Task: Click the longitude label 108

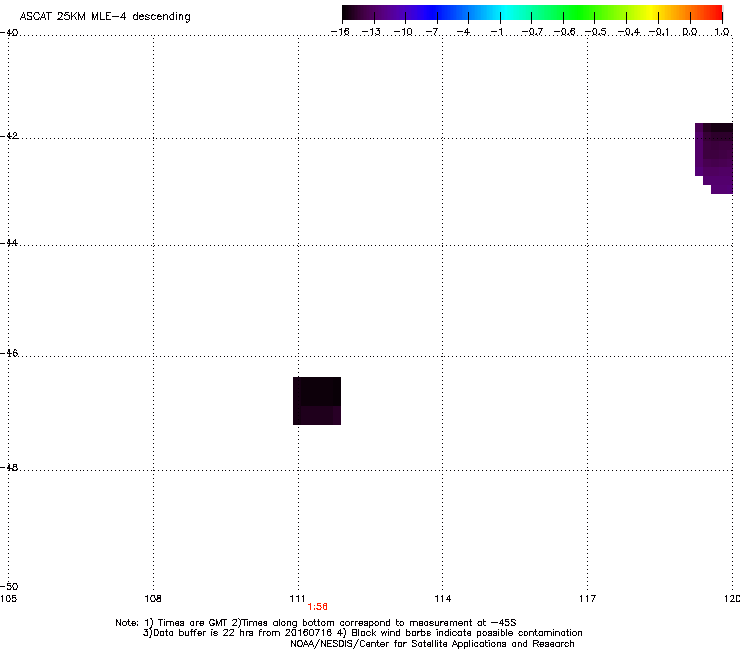Action: point(153,599)
